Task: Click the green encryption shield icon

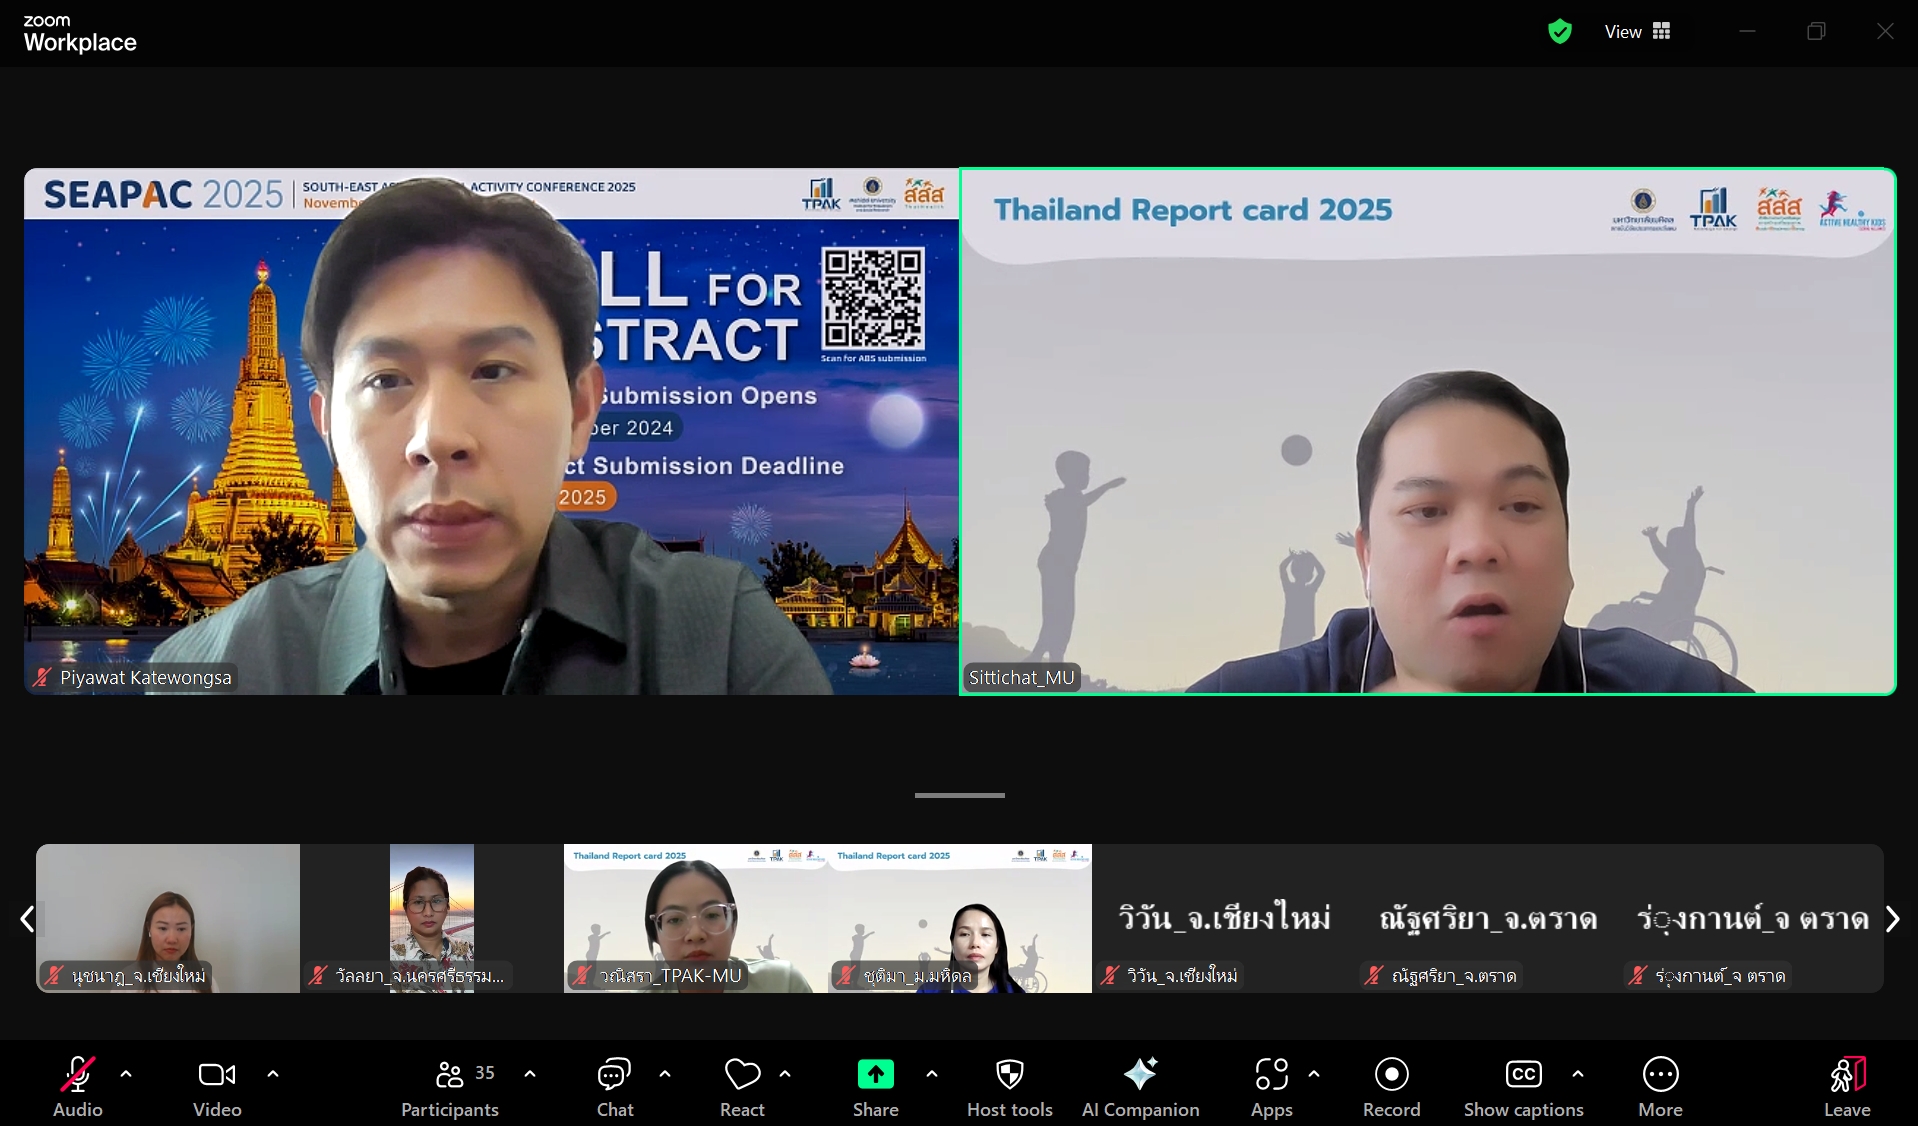Action: 1559,32
